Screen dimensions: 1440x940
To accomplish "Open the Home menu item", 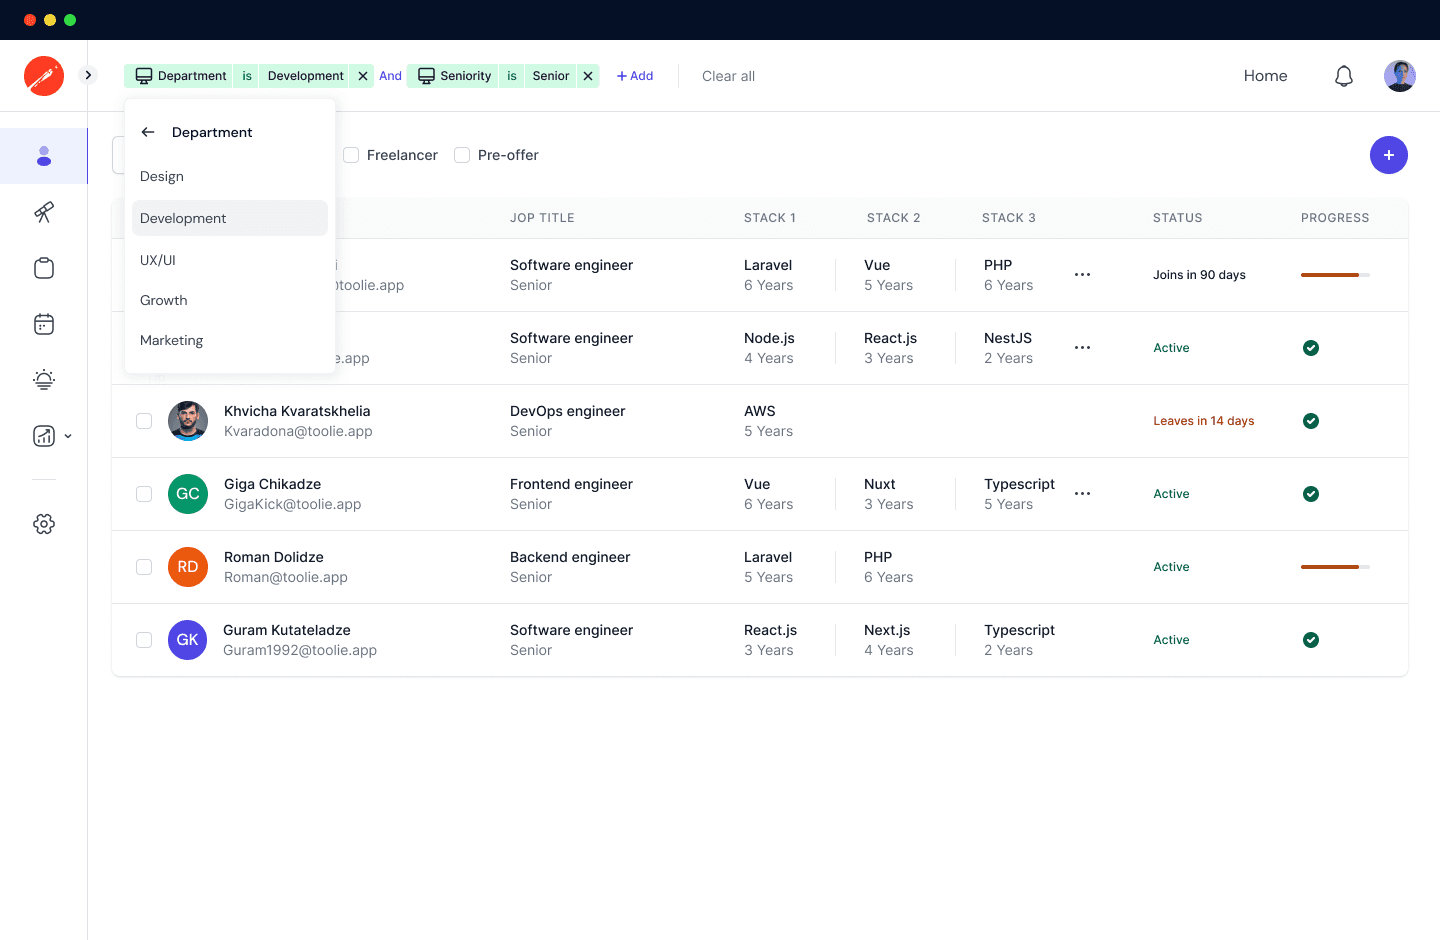I will 1265,75.
